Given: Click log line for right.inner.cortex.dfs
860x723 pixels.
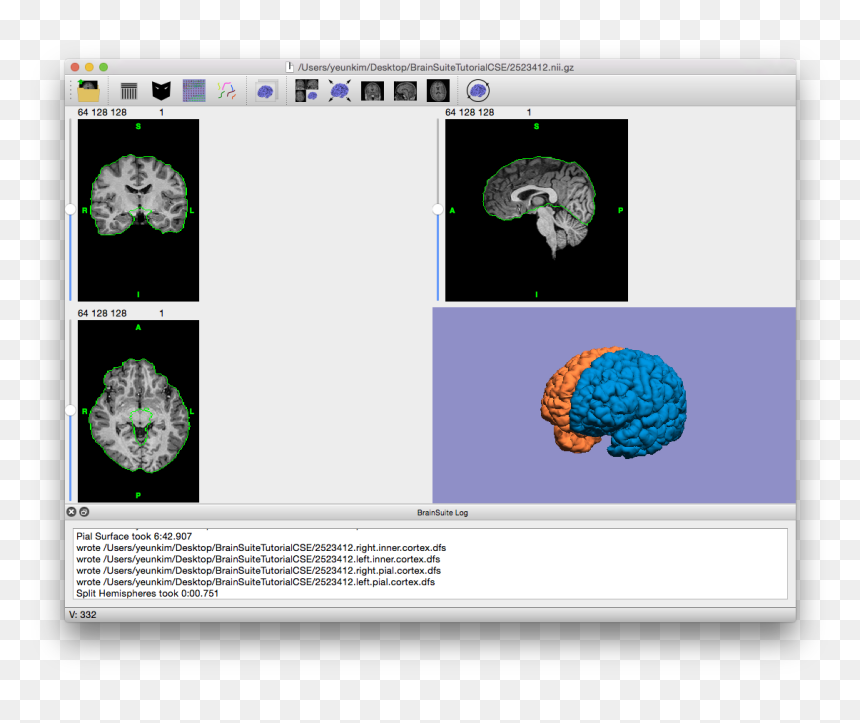Looking at the screenshot, I should [261, 548].
